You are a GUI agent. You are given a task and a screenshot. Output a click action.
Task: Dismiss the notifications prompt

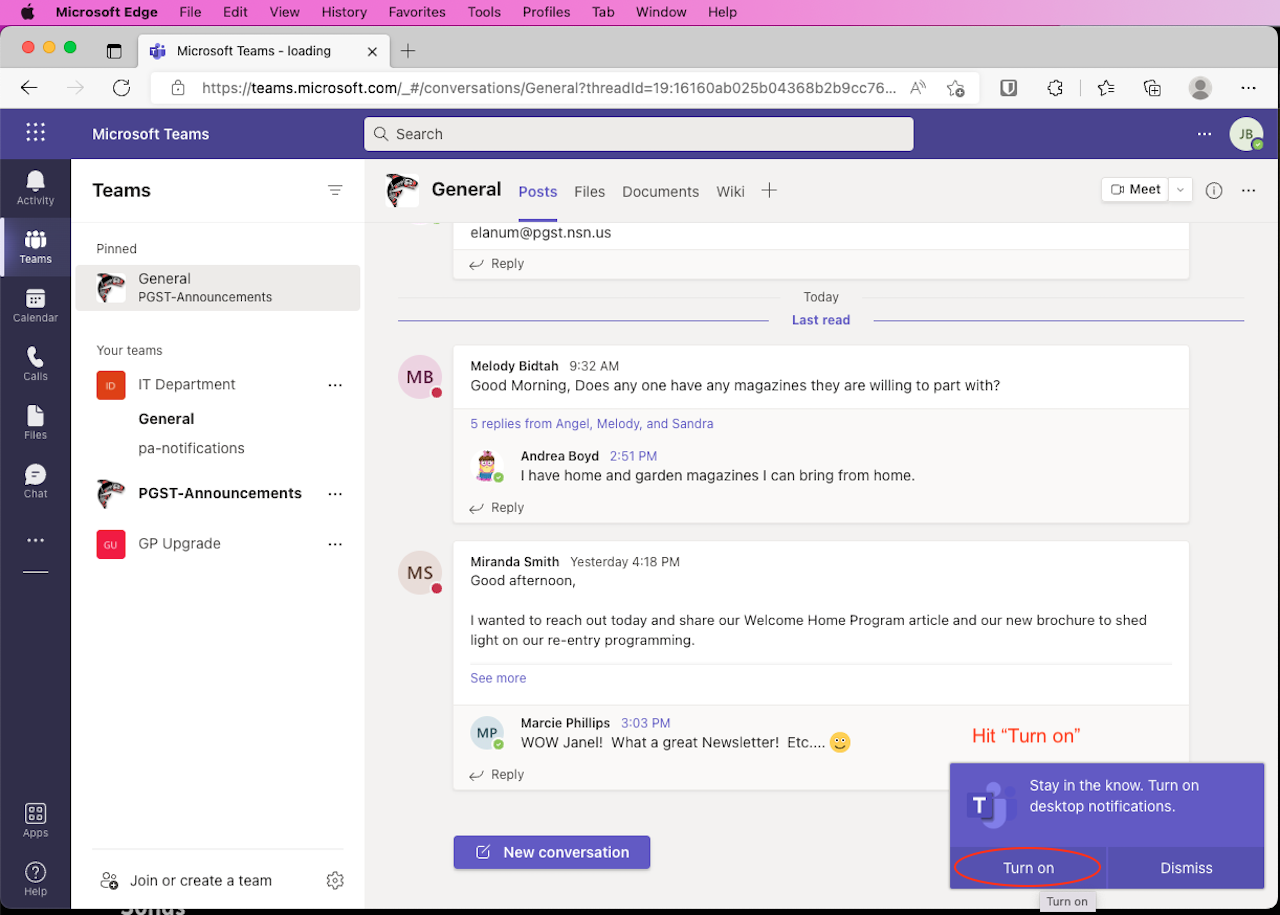click(1186, 868)
